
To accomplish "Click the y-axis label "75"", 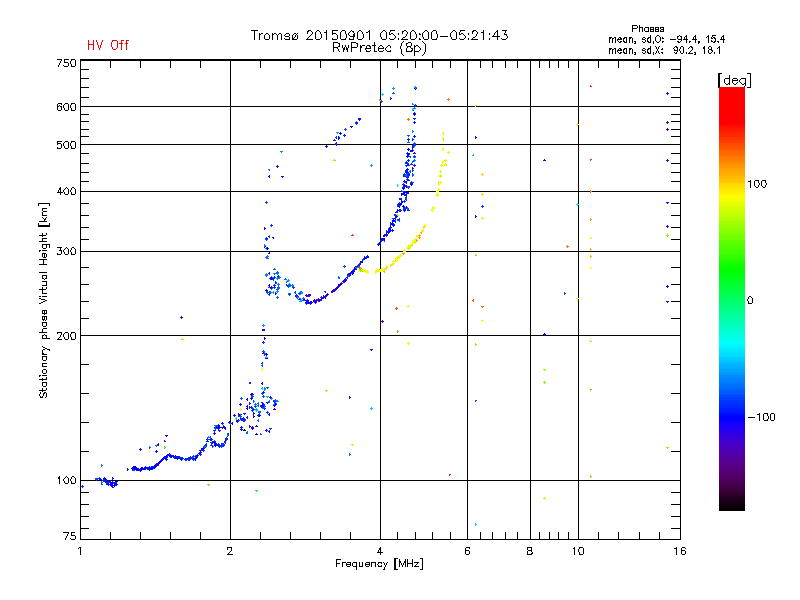I will pos(70,536).
